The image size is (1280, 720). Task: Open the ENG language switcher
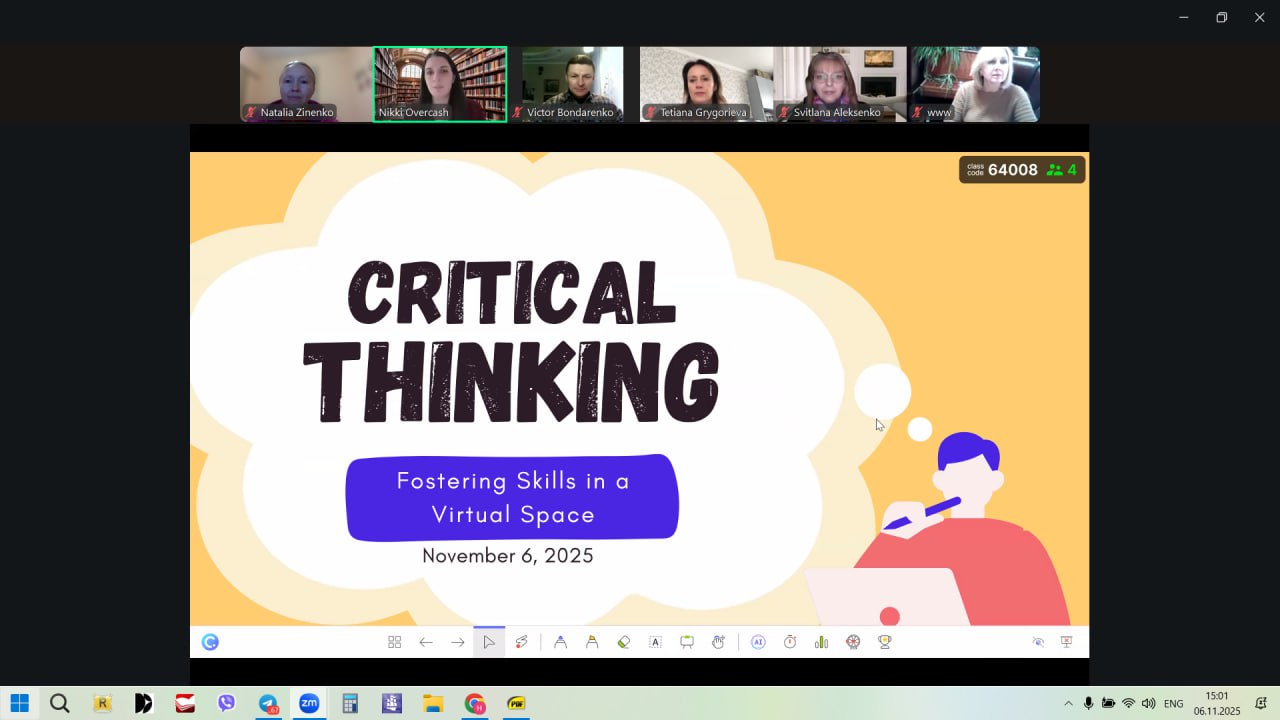pyautogui.click(x=1174, y=704)
